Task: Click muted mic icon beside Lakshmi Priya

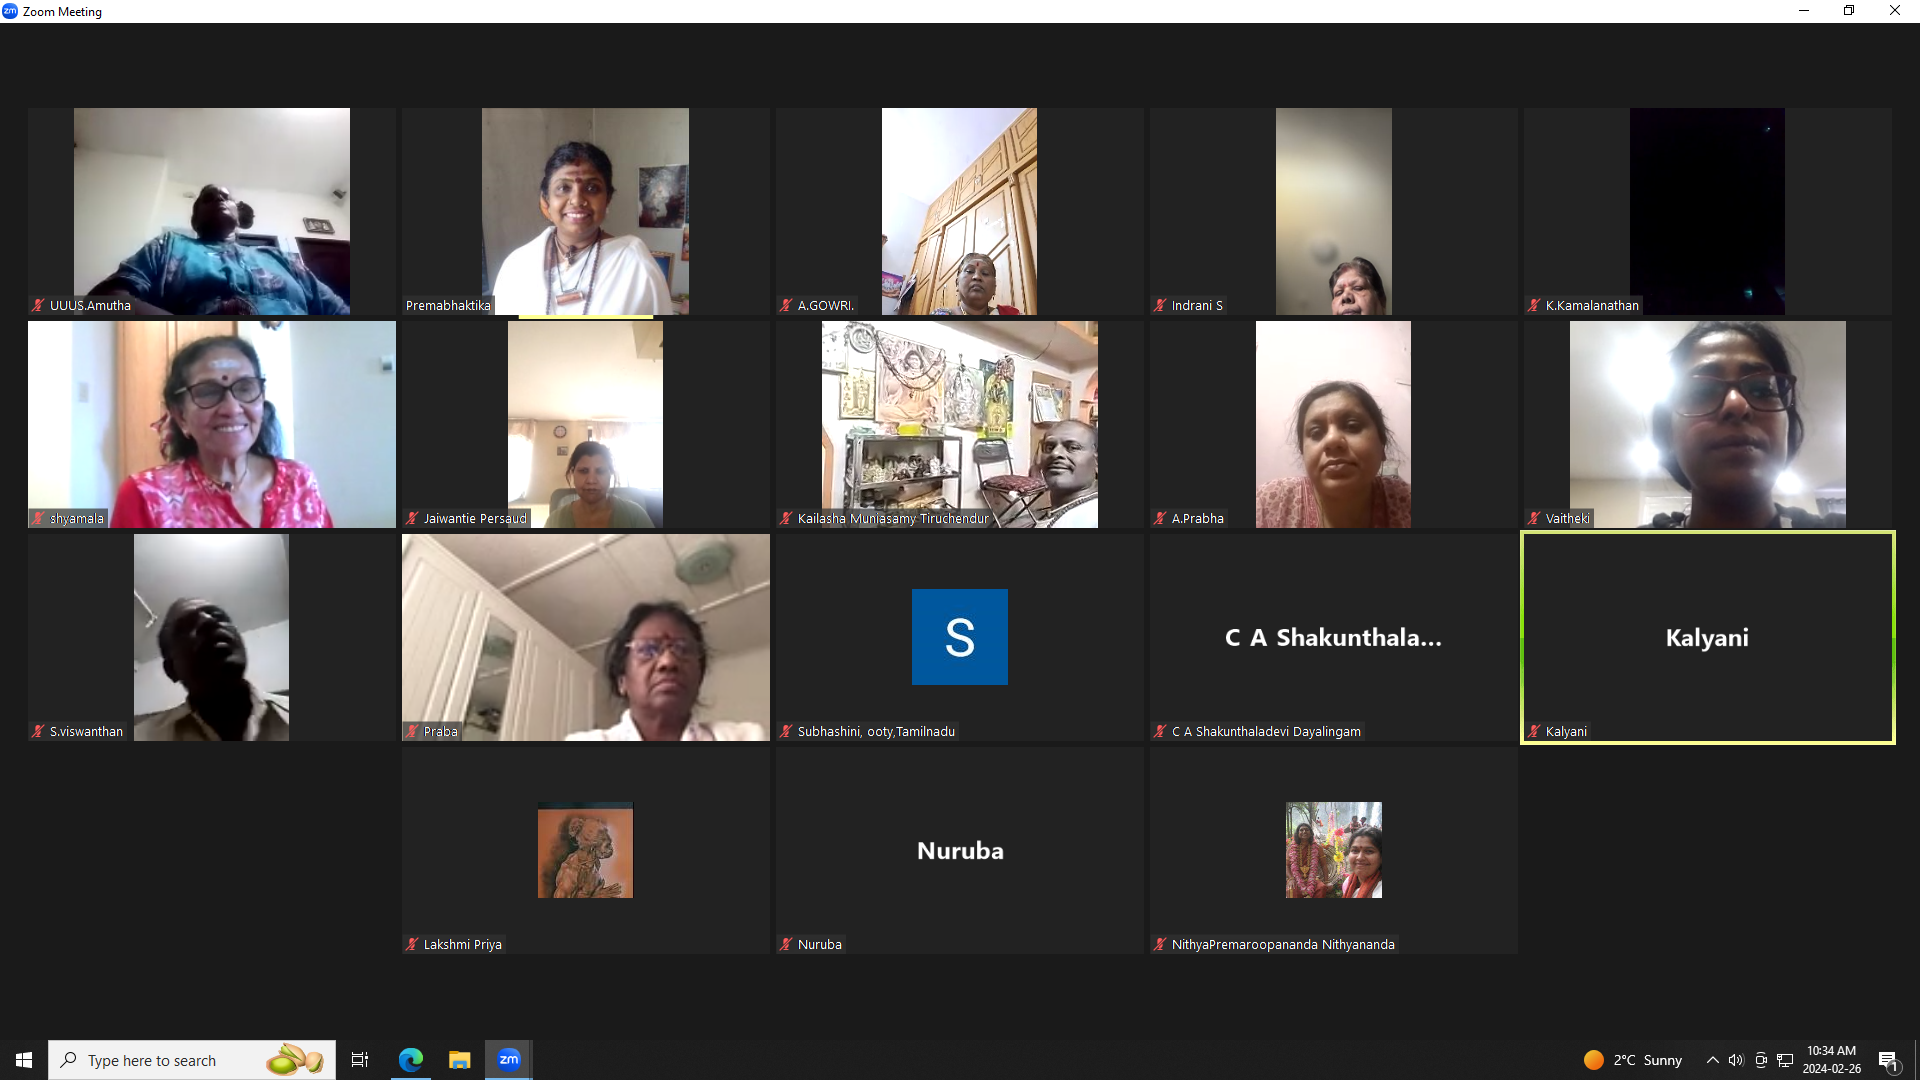Action: point(412,945)
